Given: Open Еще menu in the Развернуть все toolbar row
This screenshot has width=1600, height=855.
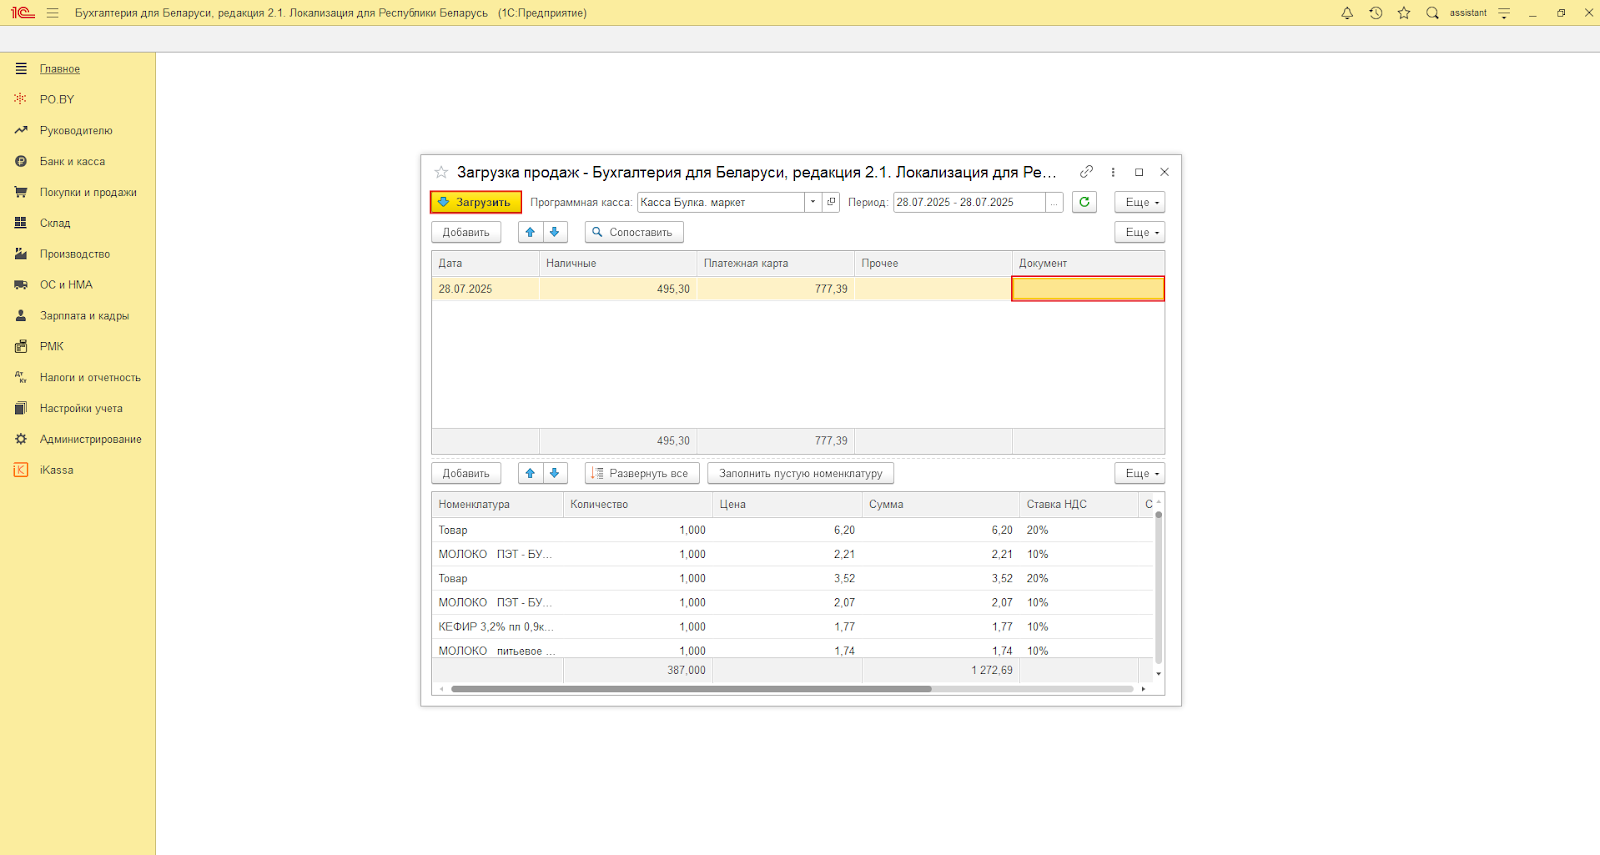Looking at the screenshot, I should point(1140,473).
